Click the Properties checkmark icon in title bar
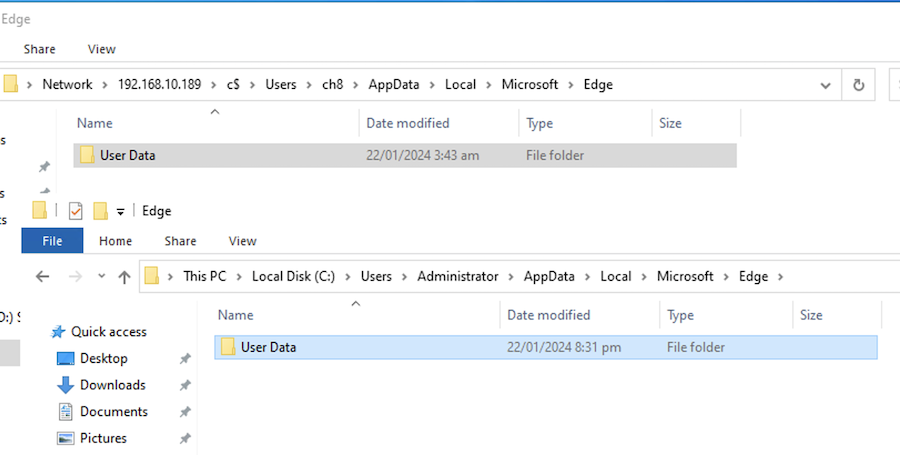This screenshot has height=455, width=900. [x=76, y=211]
